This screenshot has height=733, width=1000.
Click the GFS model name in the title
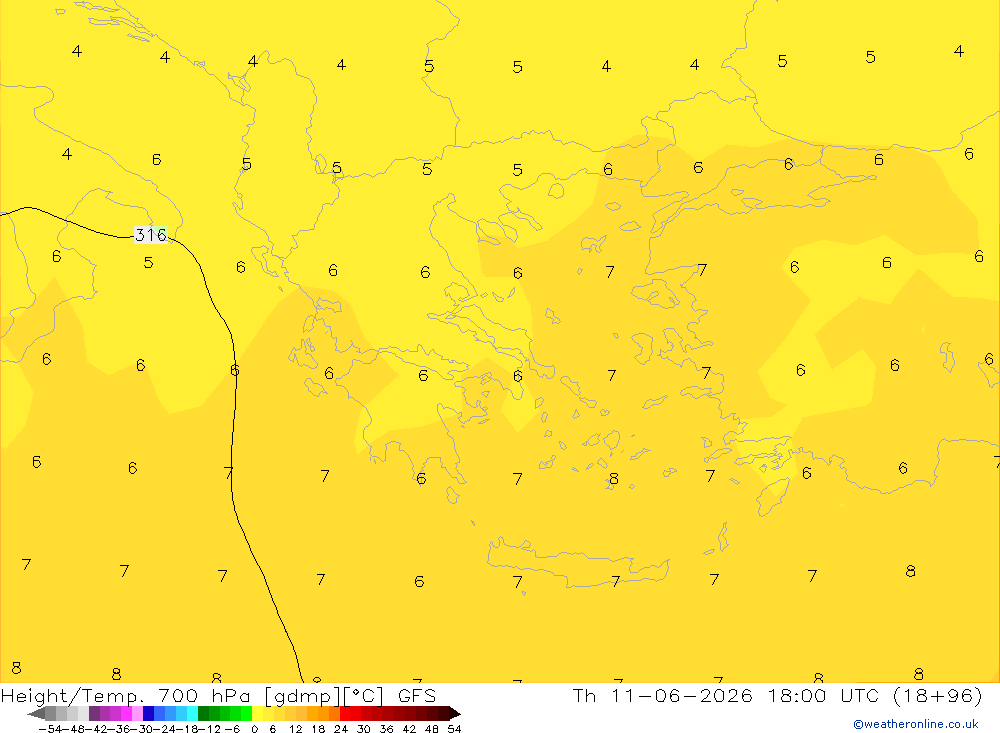click(416, 695)
